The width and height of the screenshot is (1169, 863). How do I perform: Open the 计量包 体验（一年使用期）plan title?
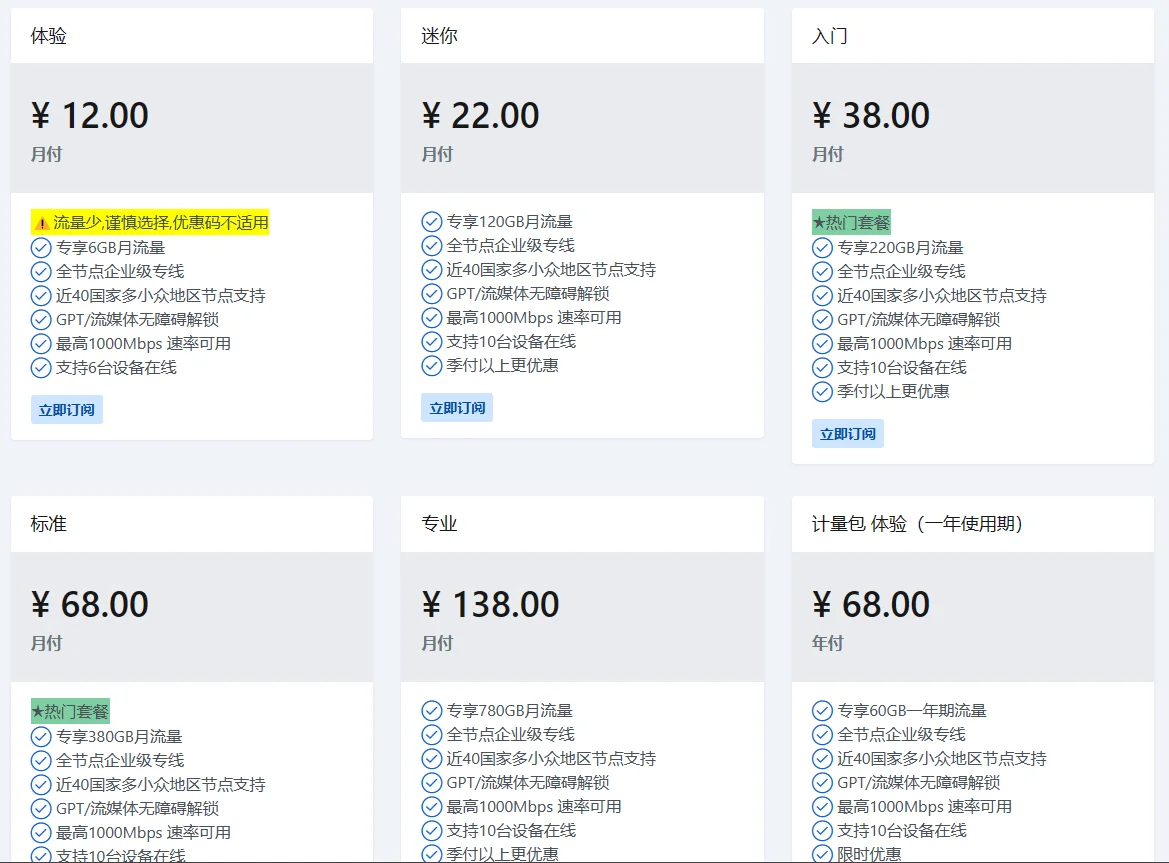coord(917,524)
